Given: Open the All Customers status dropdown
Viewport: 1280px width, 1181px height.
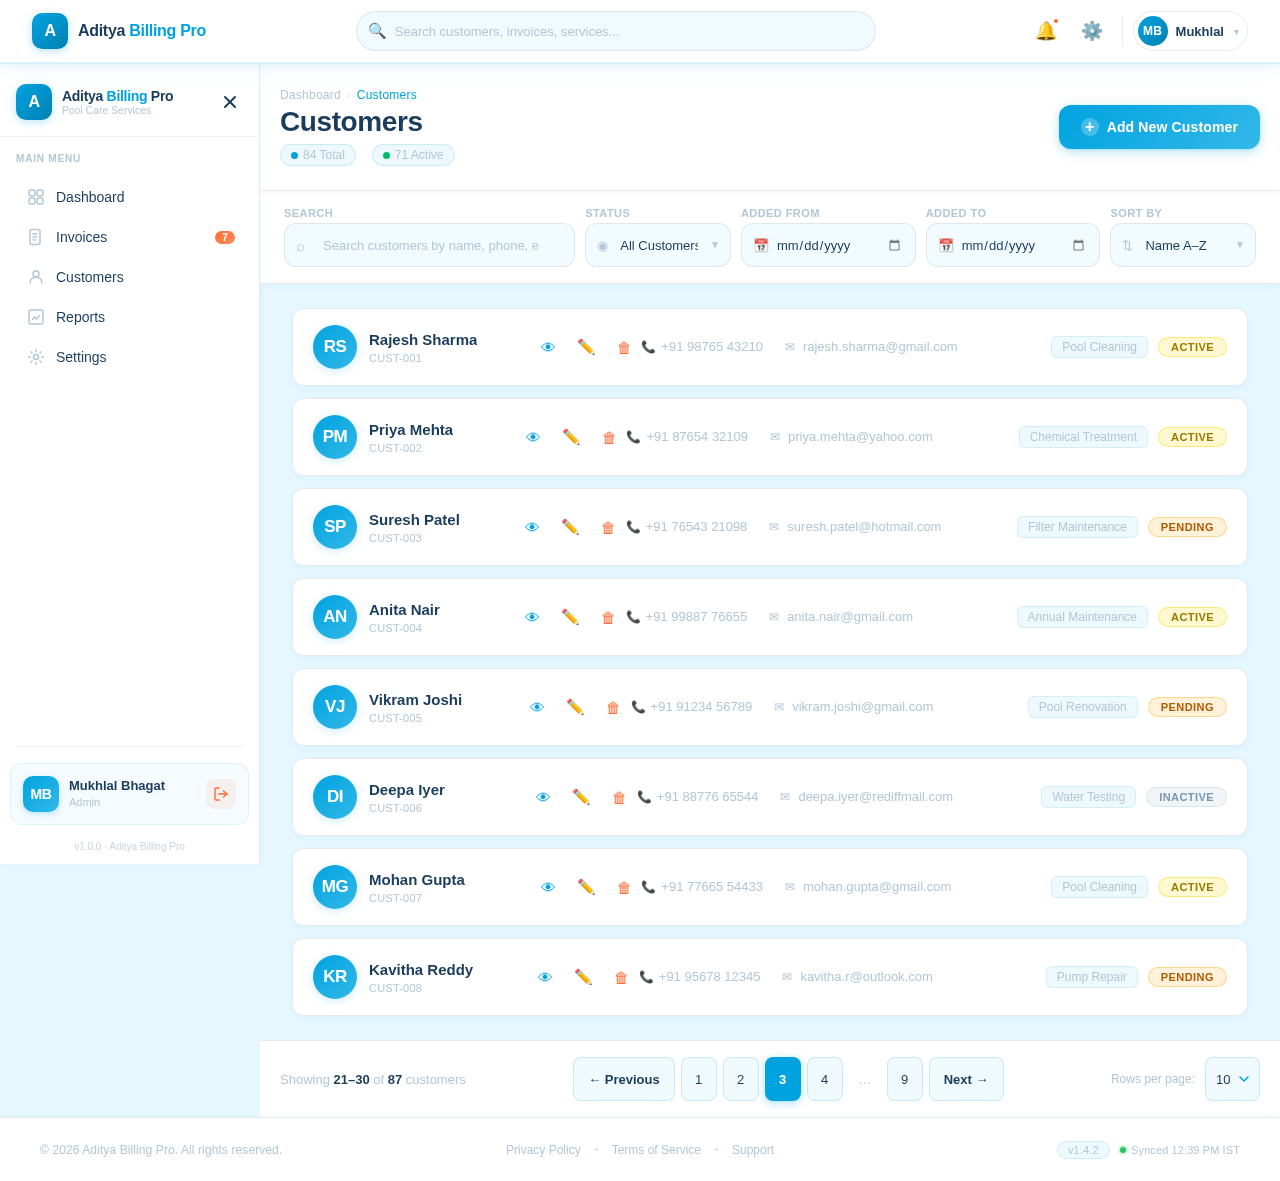Looking at the screenshot, I should pyautogui.click(x=658, y=245).
